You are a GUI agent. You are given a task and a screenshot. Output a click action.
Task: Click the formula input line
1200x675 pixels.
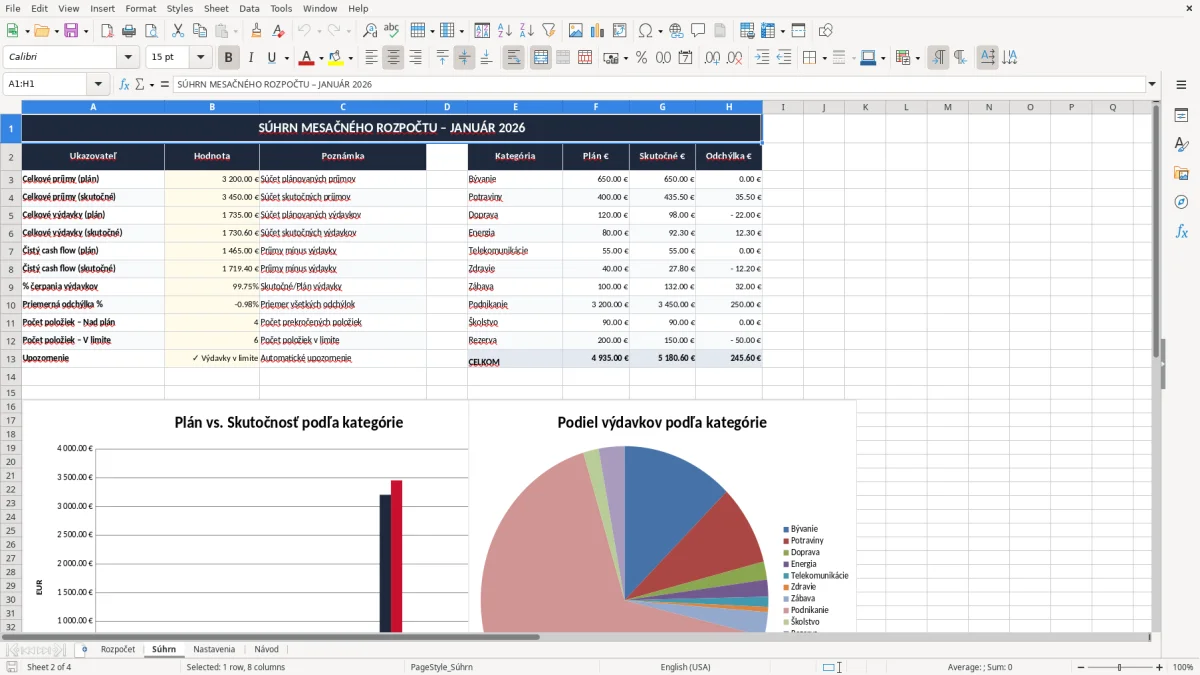point(658,84)
